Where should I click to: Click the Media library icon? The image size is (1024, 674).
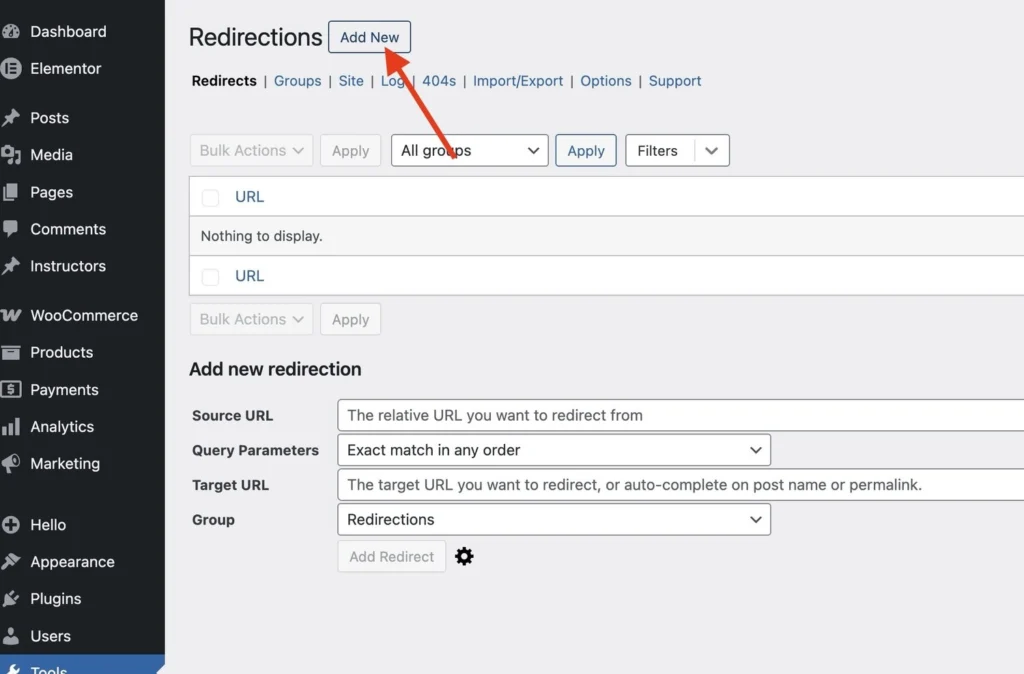[x=11, y=155]
